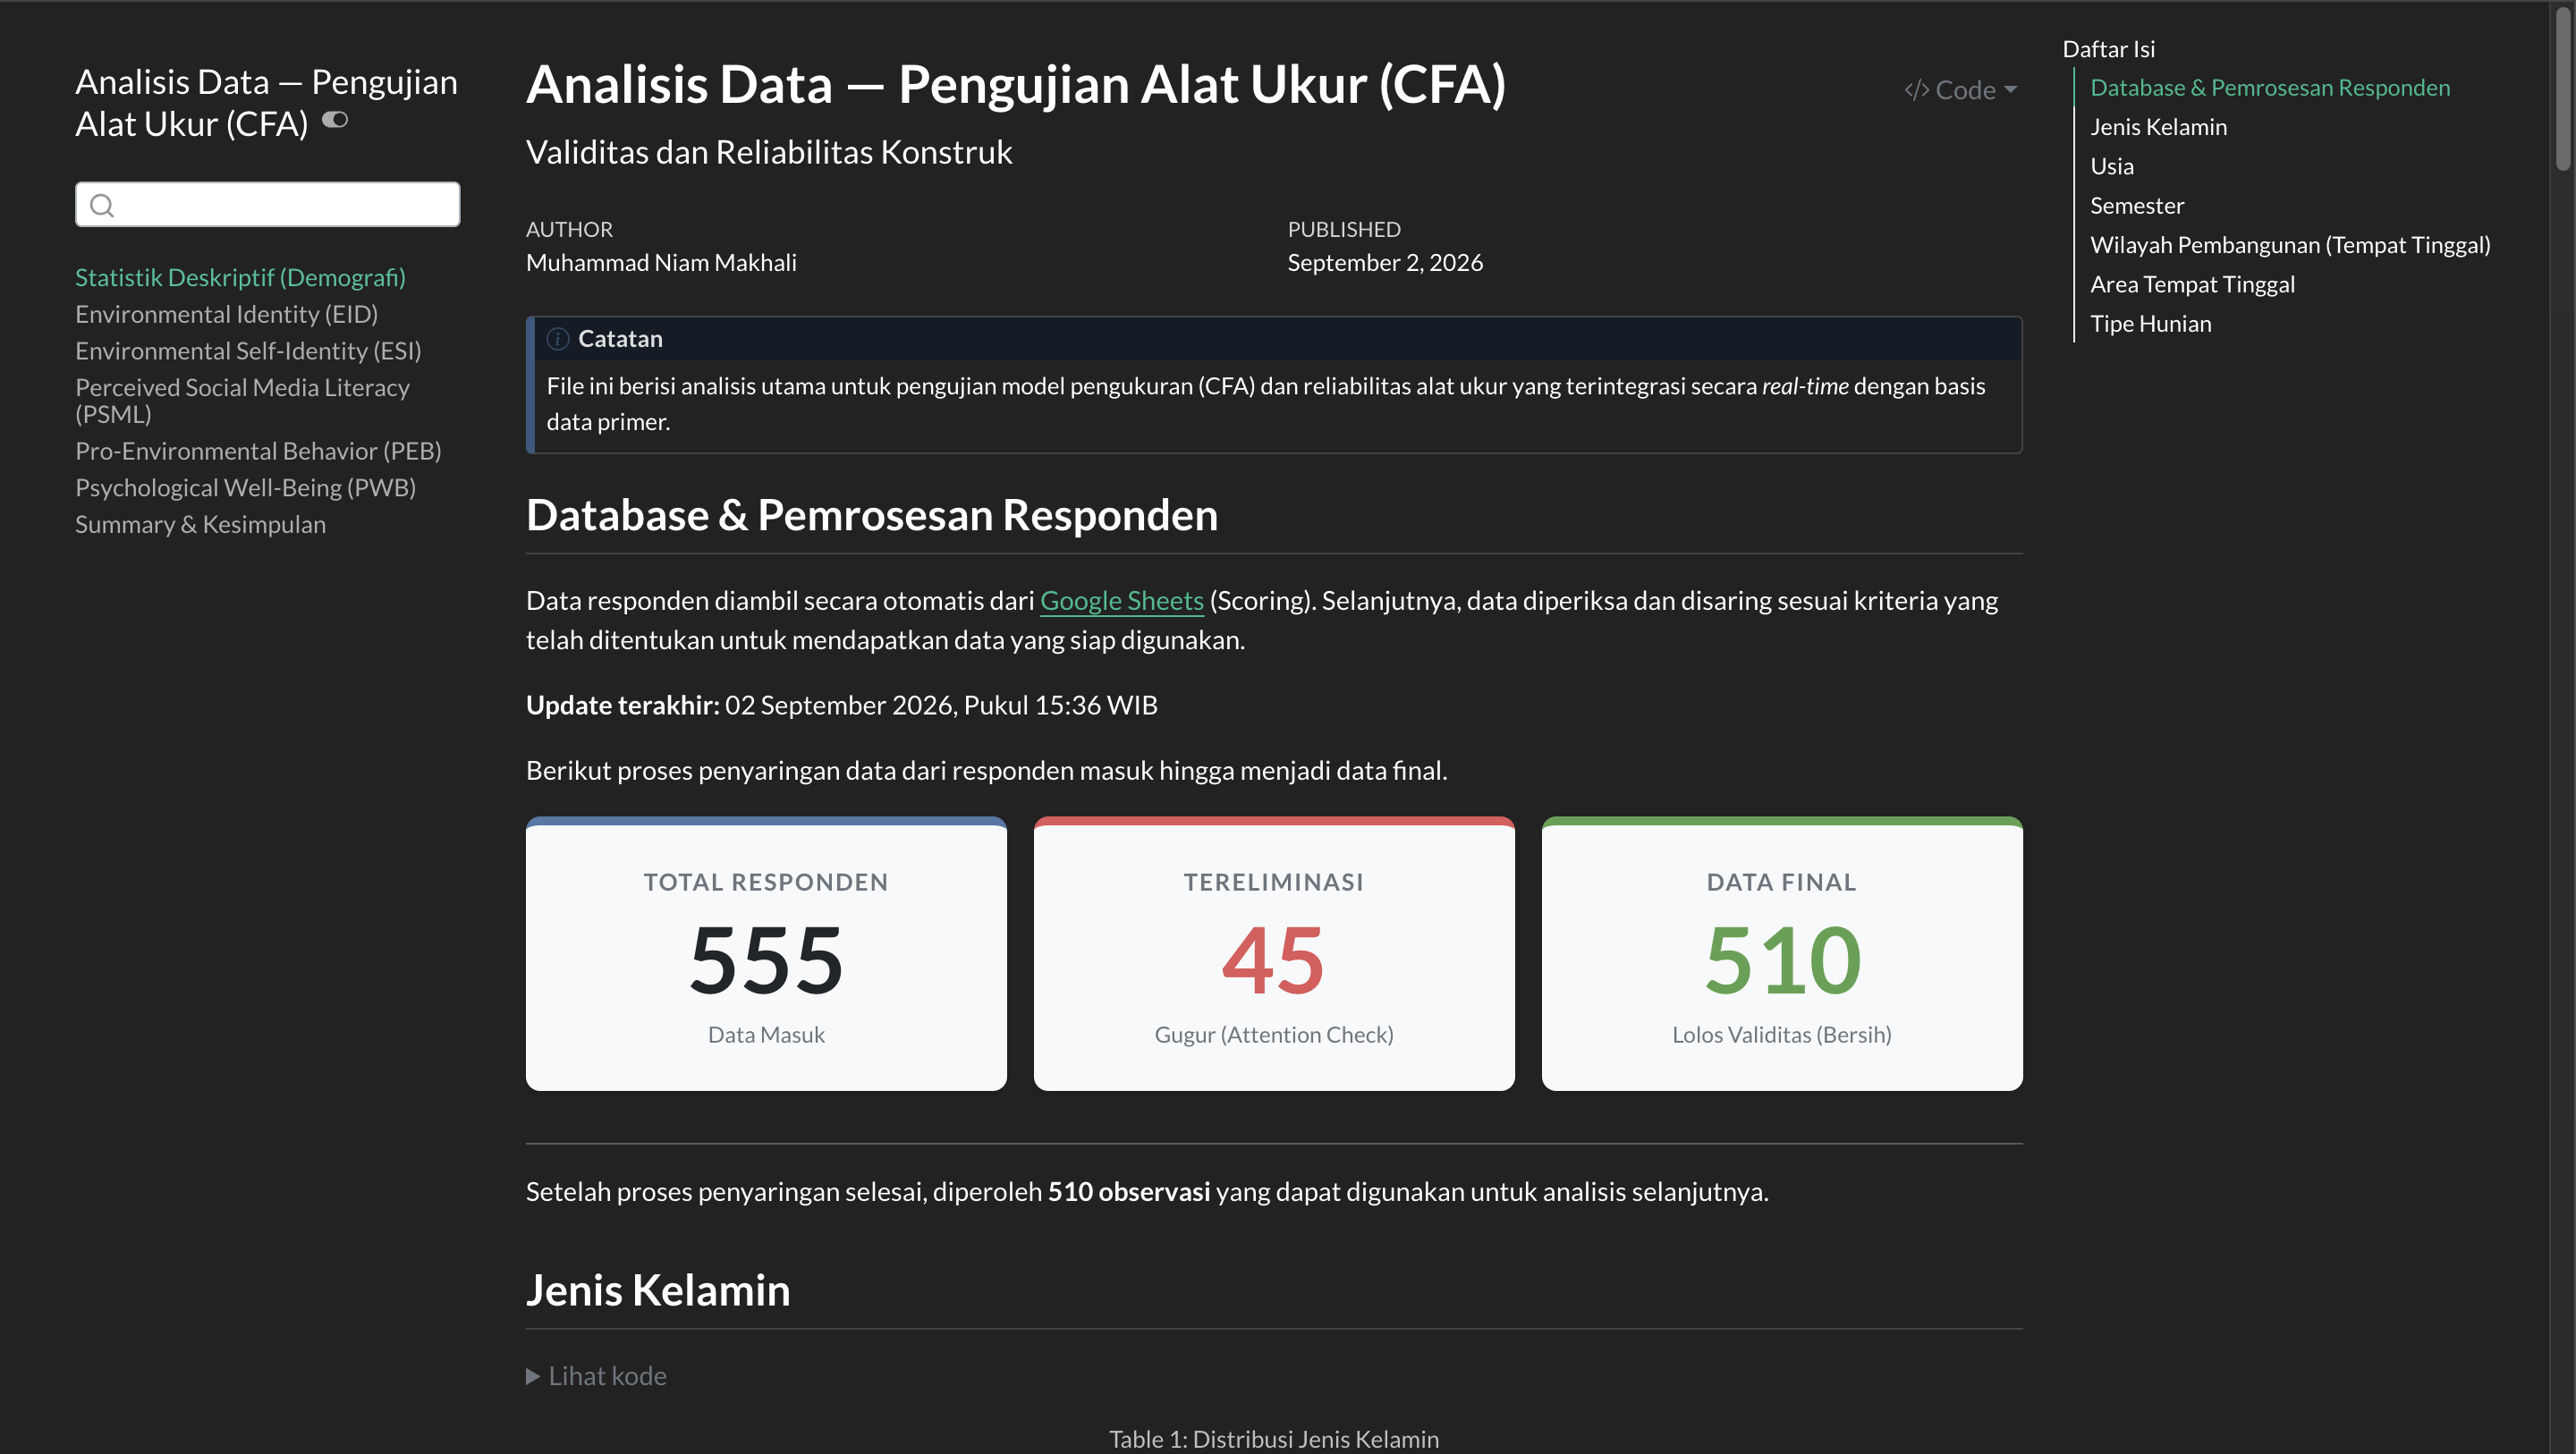Click the 'Table 1: Distribusi Jenis Kelamin' caption

[1274, 1439]
